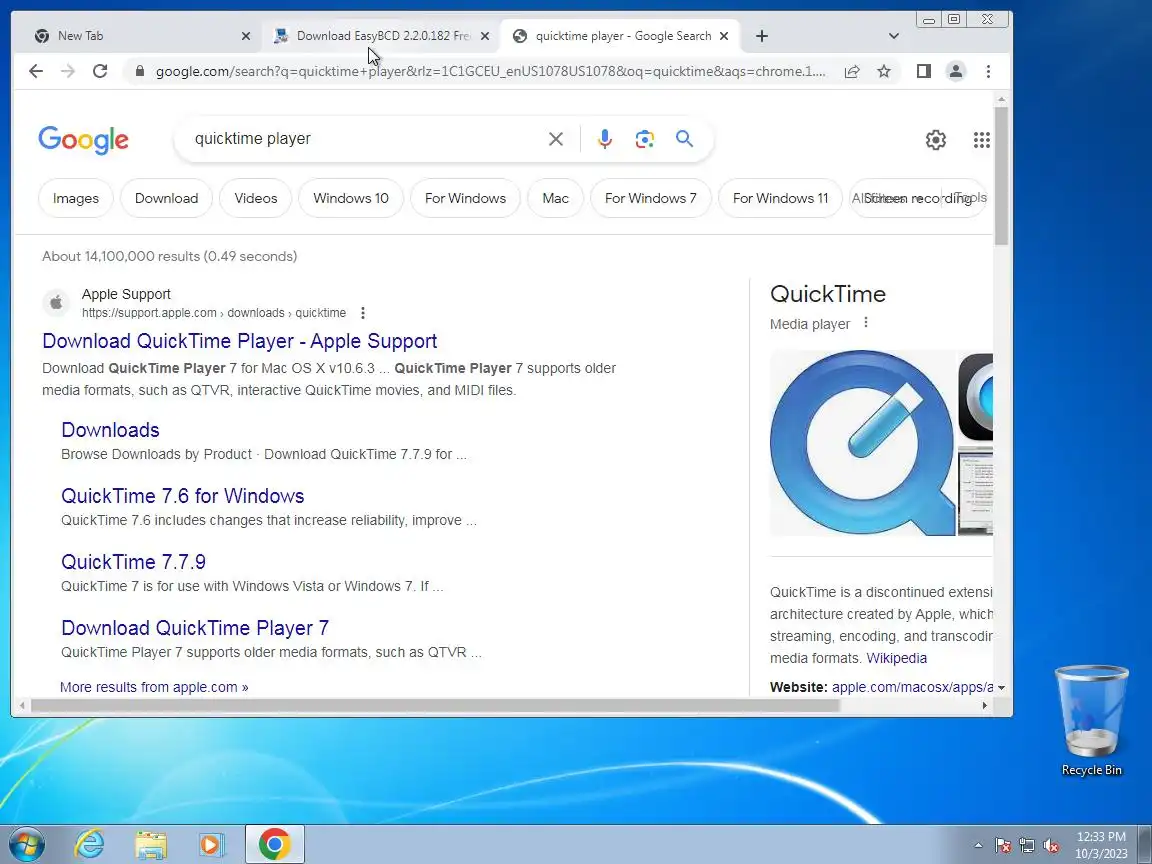Apply the Windows 10 filter chip

click(351, 198)
